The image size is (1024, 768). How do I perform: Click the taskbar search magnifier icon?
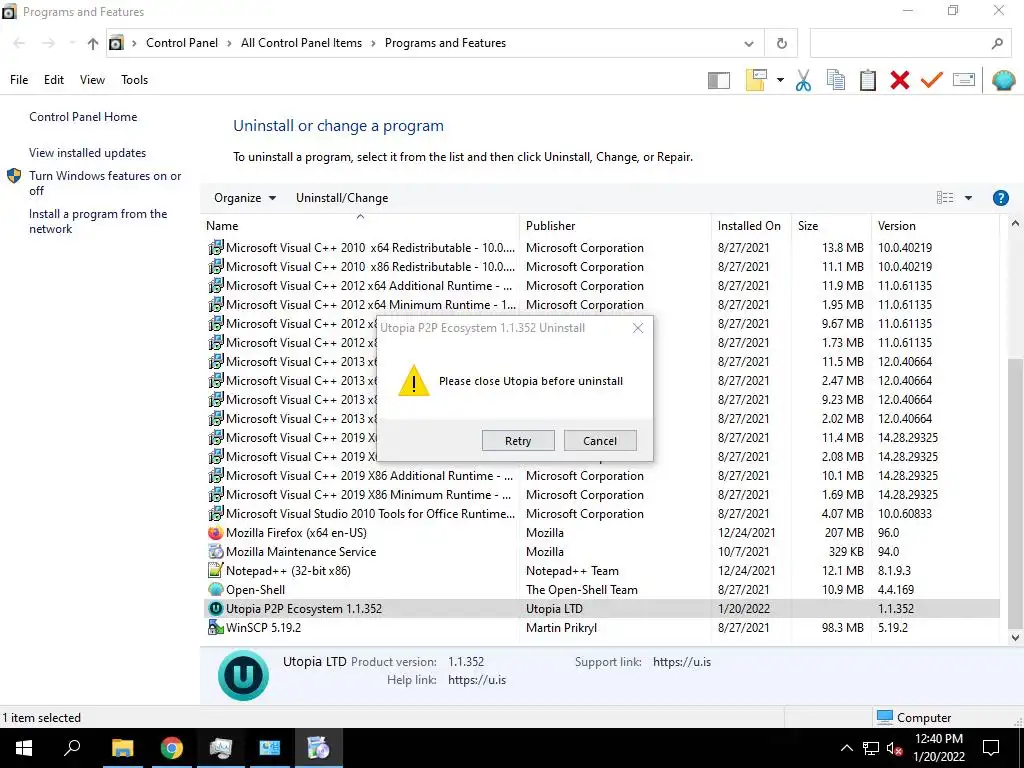(x=72, y=748)
